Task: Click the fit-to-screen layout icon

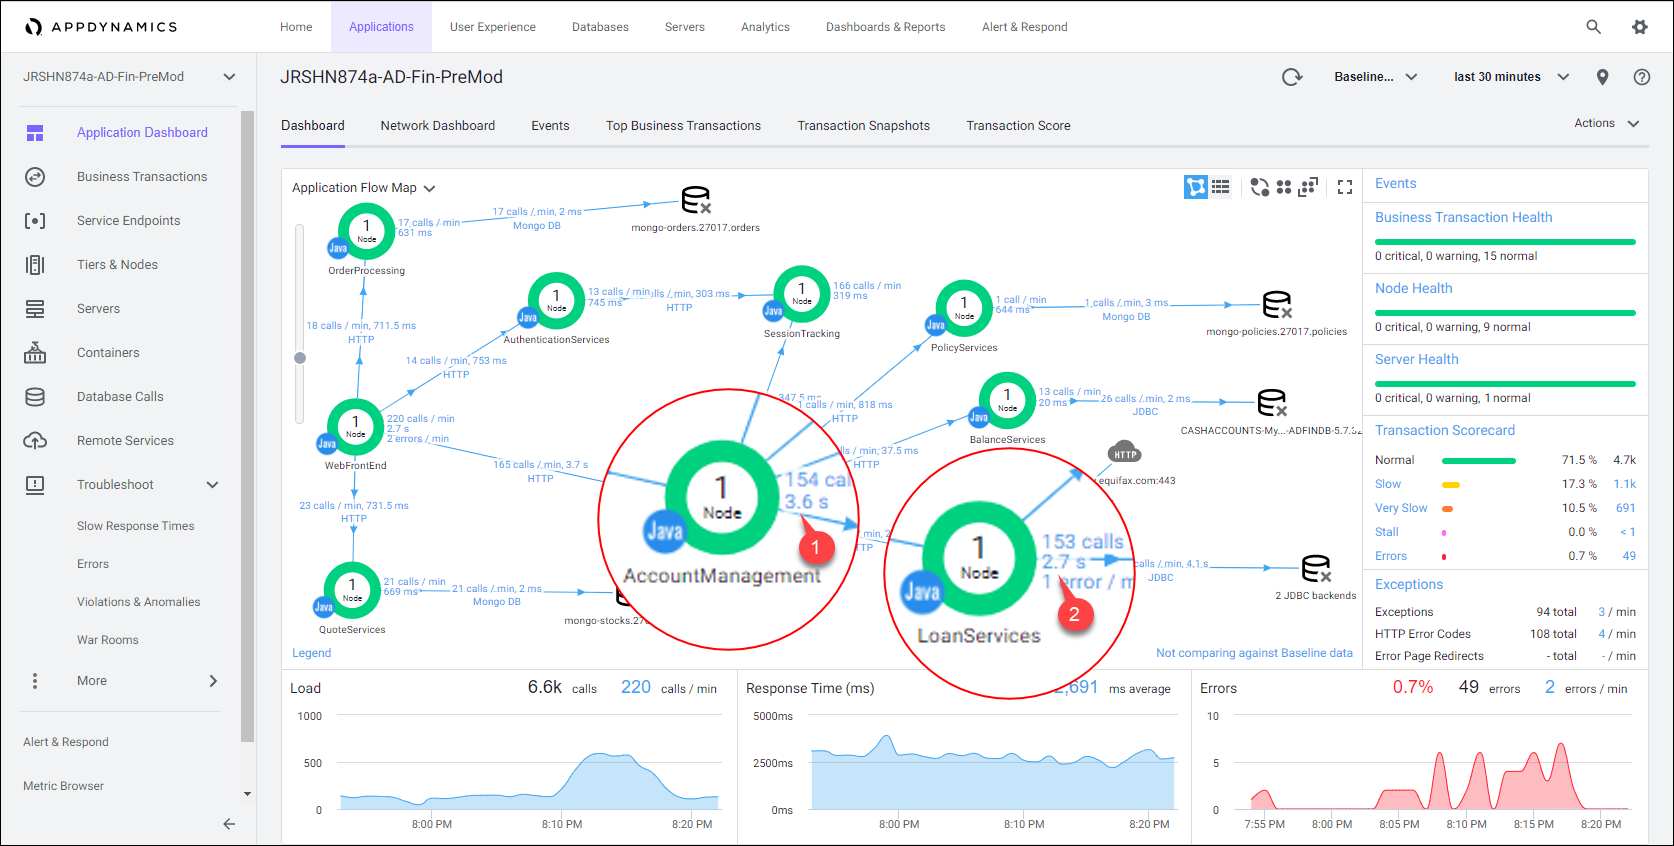Action: click(x=1308, y=187)
